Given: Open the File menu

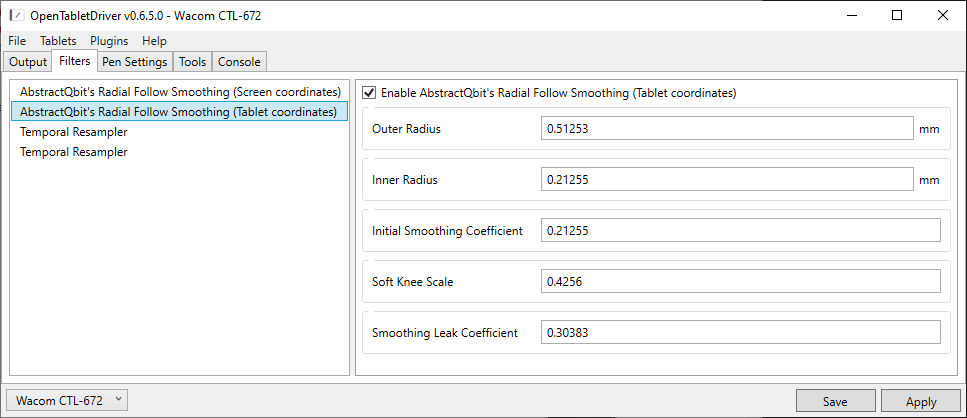Looking at the screenshot, I should pyautogui.click(x=17, y=41).
